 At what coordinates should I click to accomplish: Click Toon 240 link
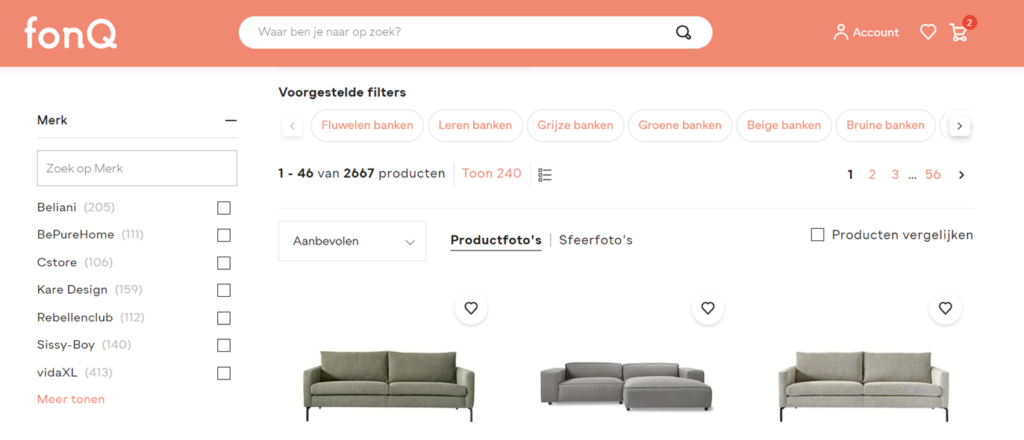click(492, 174)
